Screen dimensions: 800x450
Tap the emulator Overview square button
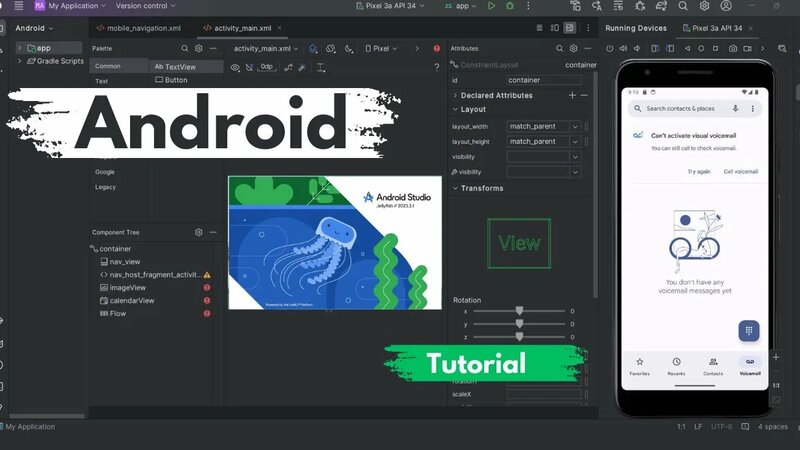pos(715,48)
